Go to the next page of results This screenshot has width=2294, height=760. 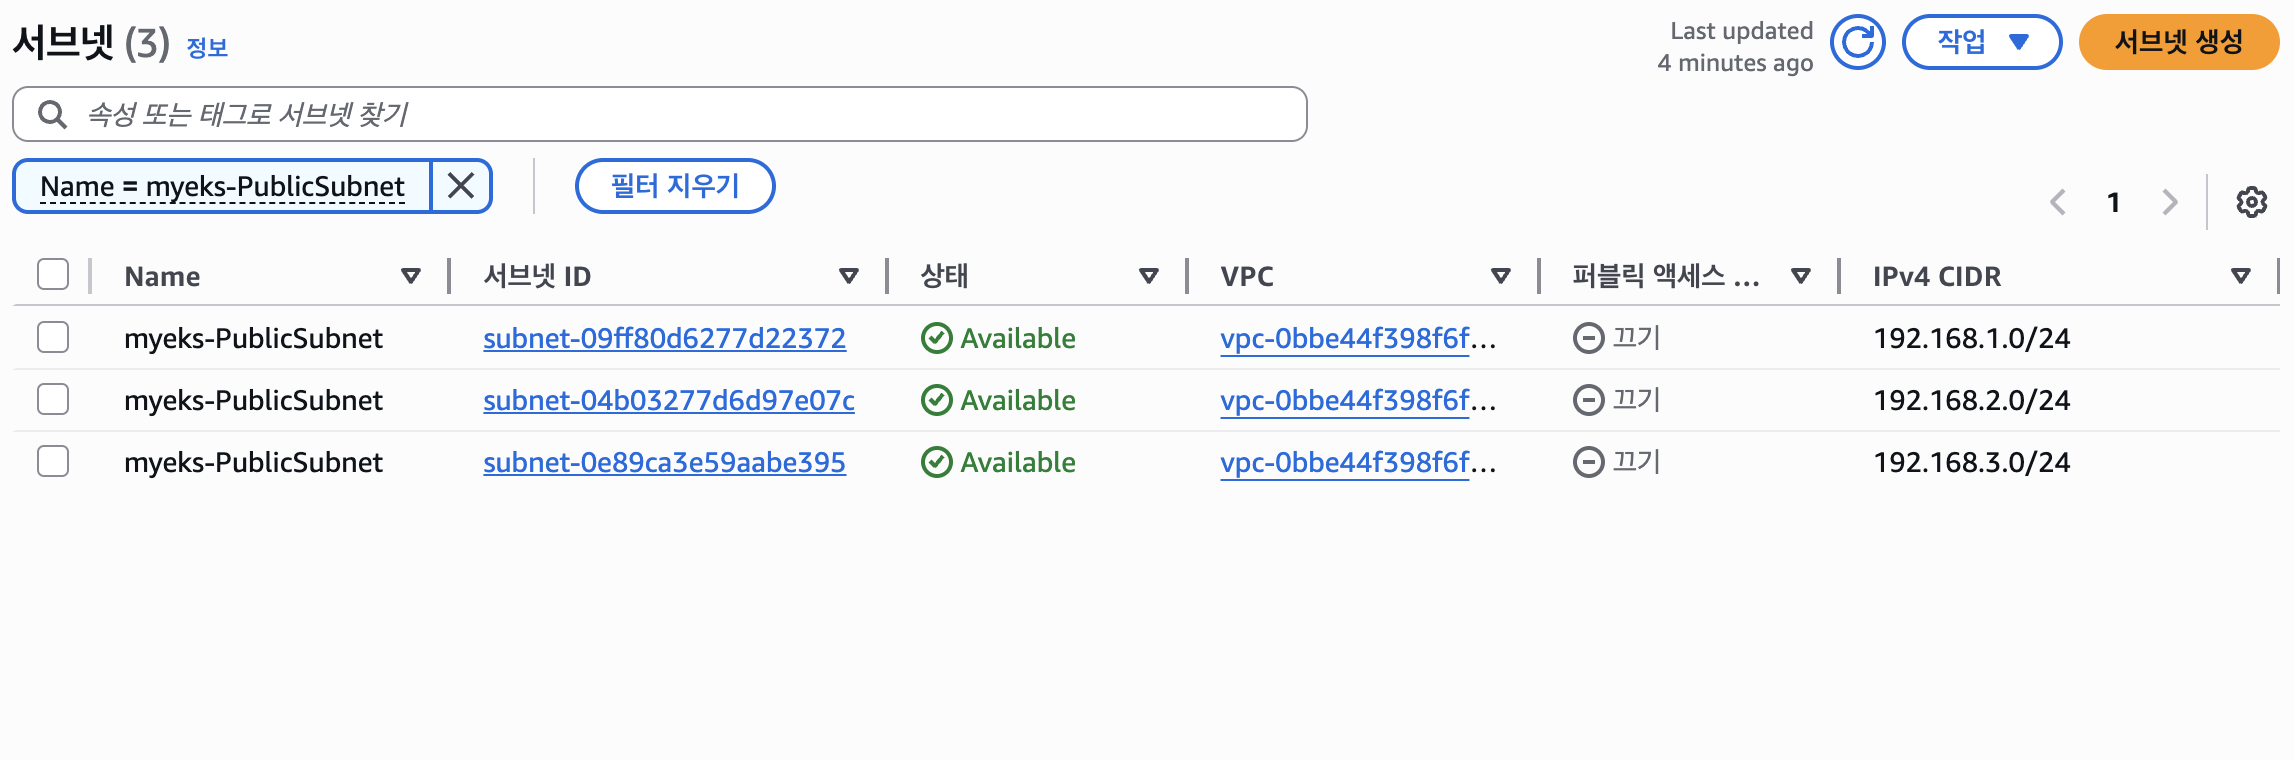(2169, 202)
